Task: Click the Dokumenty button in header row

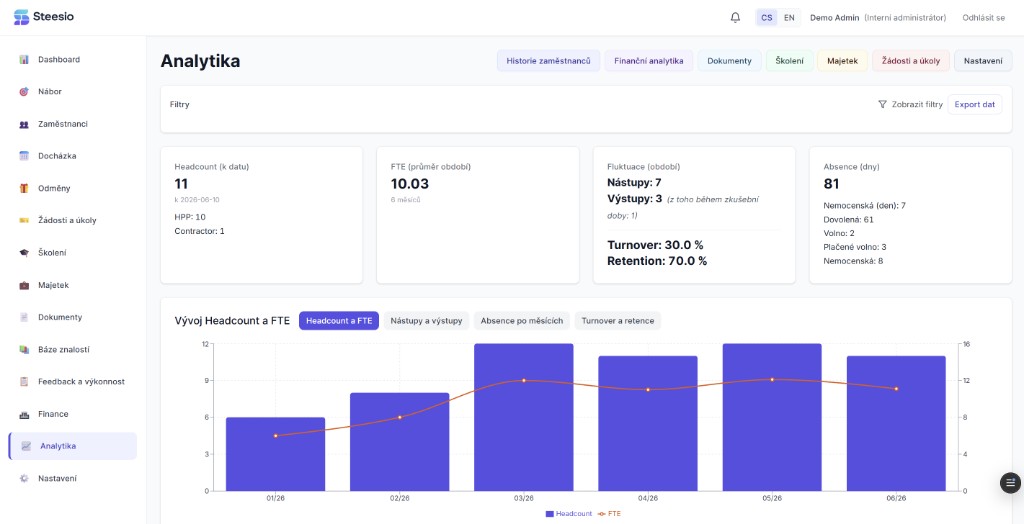Action: [x=729, y=61]
